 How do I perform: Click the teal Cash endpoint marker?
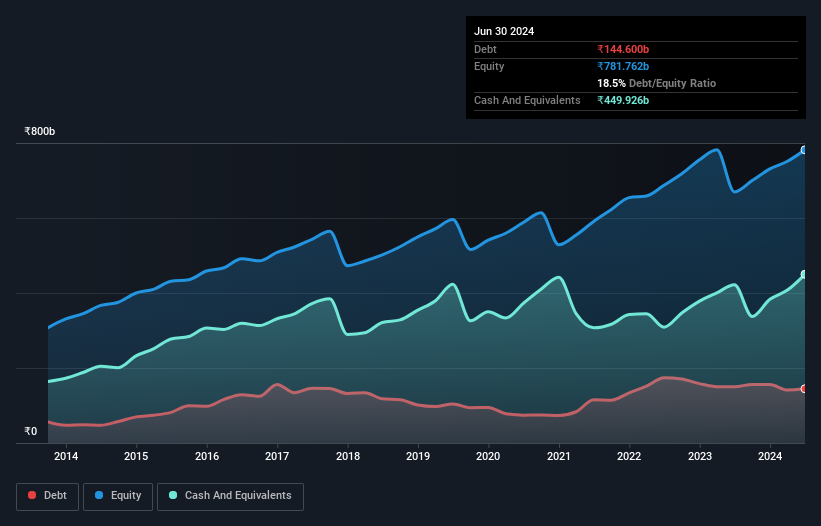(804, 274)
